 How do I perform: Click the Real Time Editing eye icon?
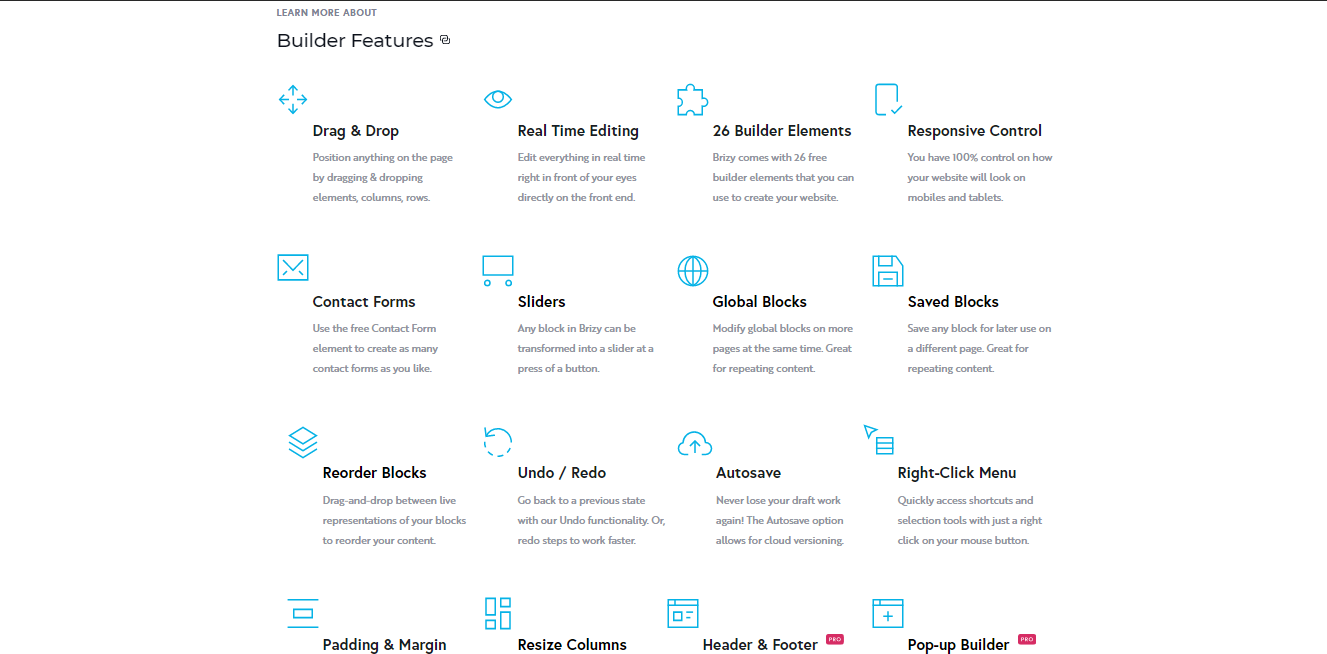click(497, 99)
